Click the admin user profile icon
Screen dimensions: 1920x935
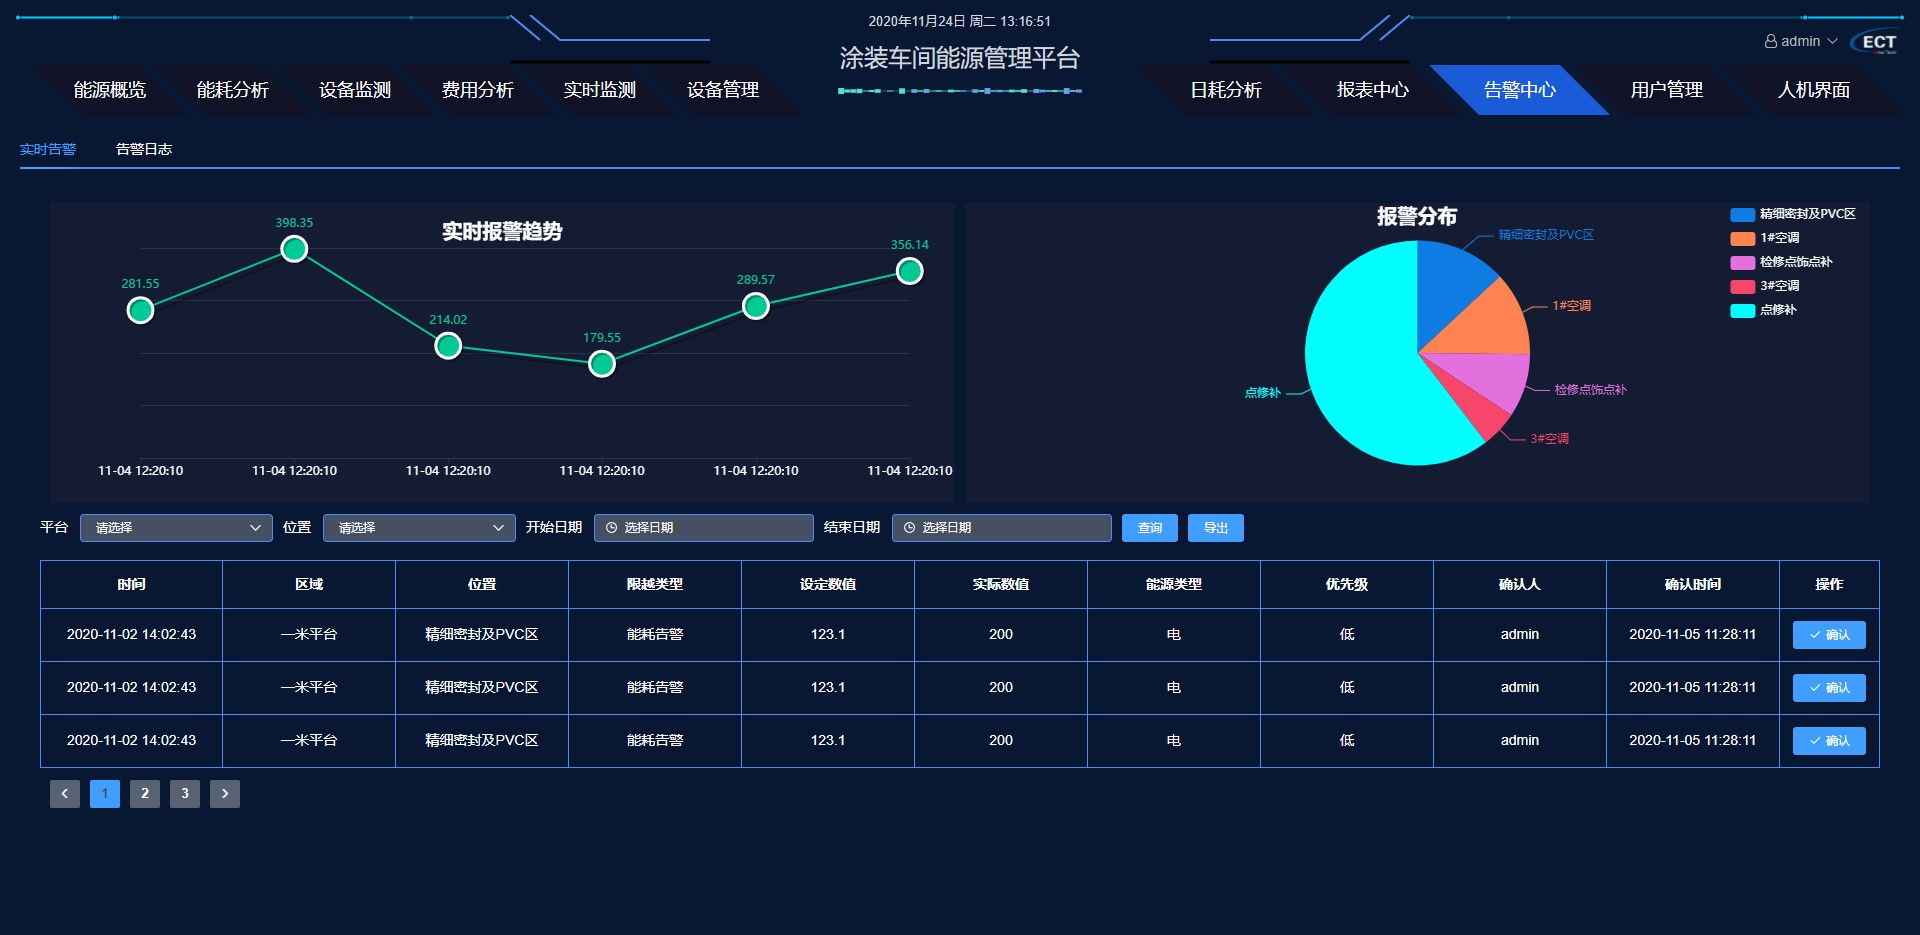[1770, 41]
